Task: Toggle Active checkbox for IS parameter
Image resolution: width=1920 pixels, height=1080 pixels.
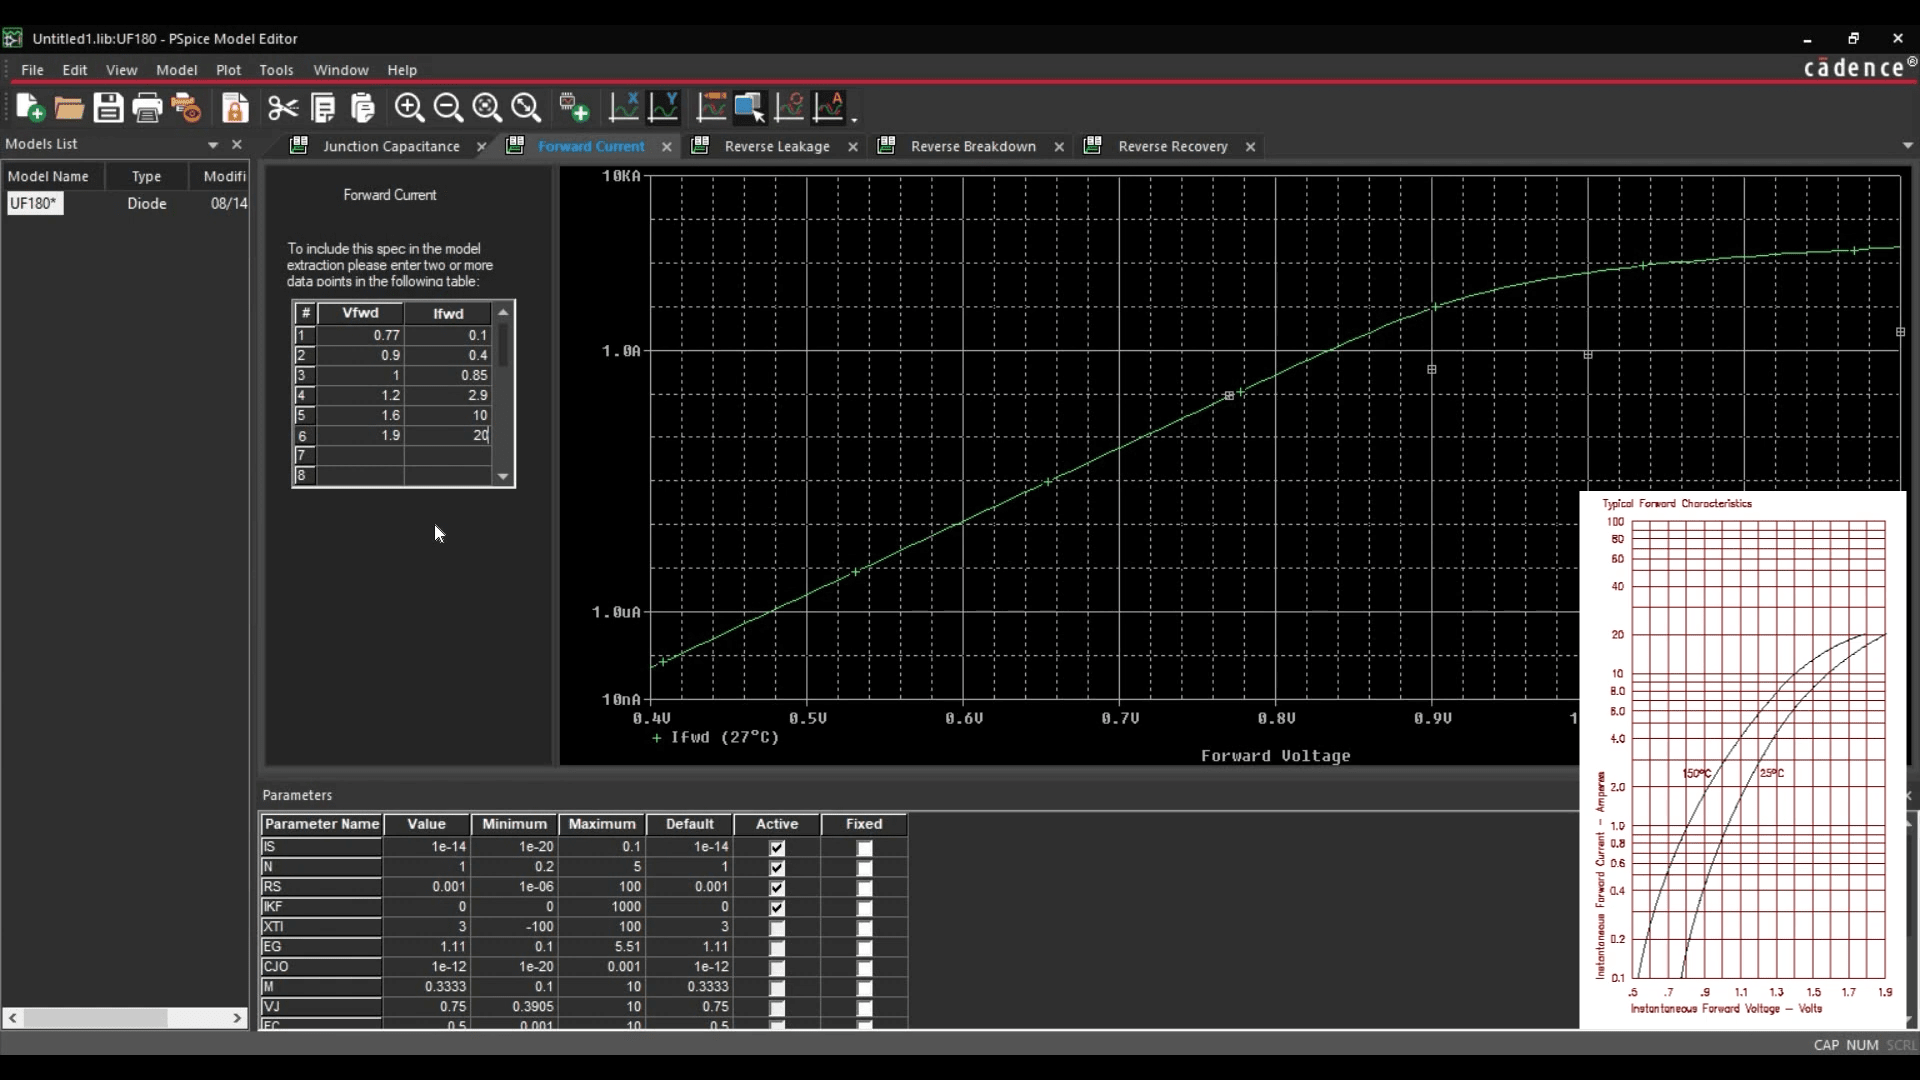Action: click(777, 848)
